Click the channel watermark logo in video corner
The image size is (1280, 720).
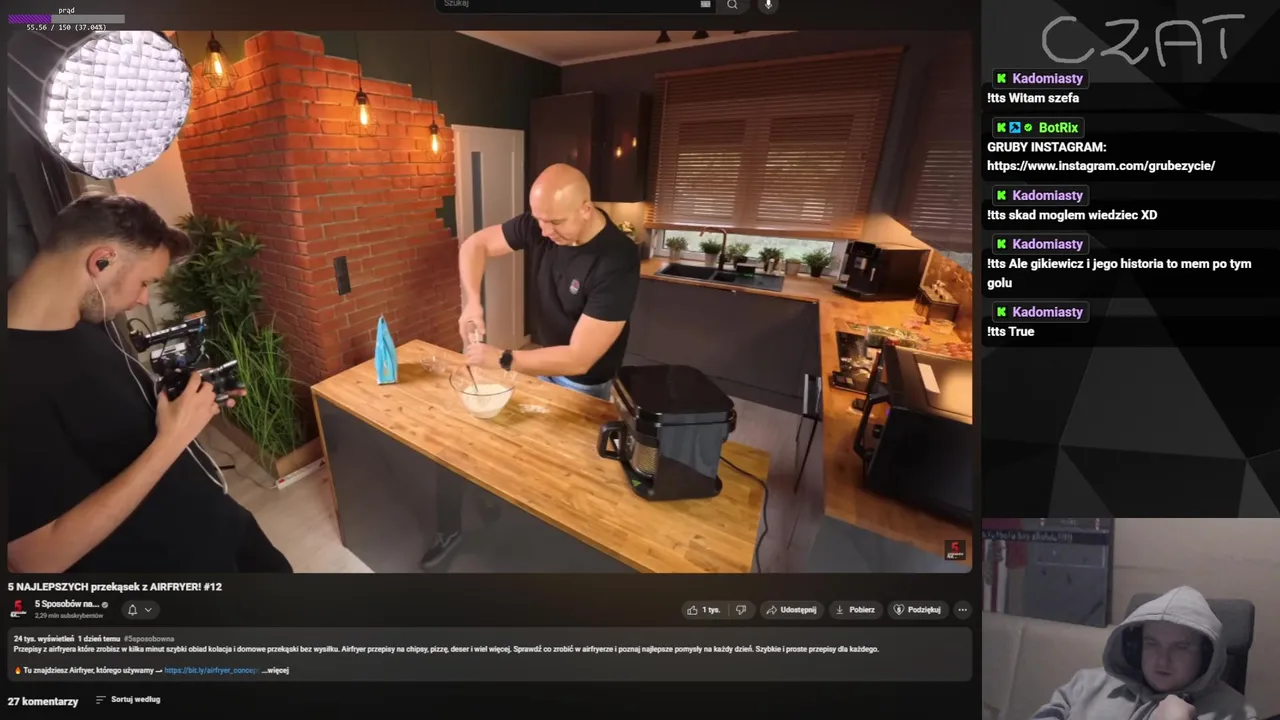pyautogui.click(x=954, y=550)
